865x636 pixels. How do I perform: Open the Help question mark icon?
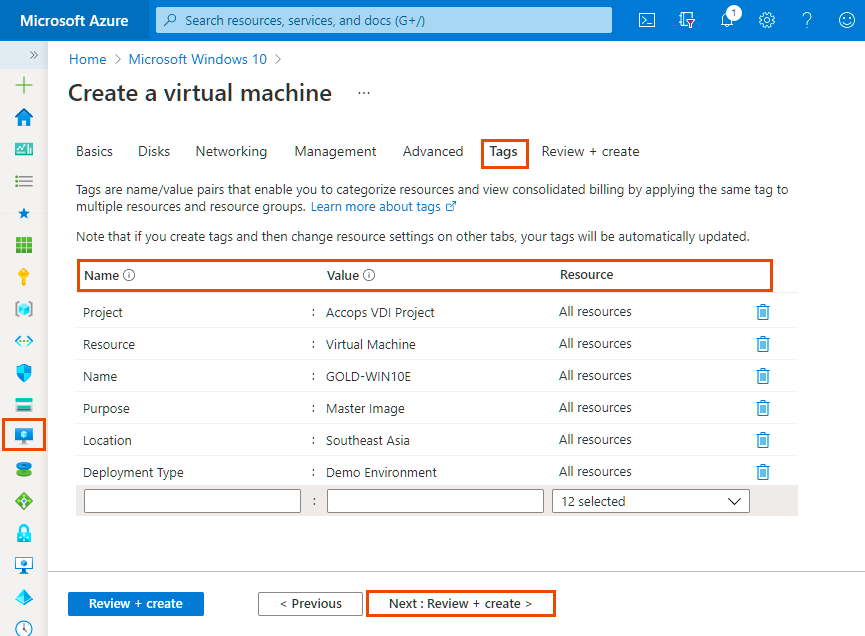[807, 20]
